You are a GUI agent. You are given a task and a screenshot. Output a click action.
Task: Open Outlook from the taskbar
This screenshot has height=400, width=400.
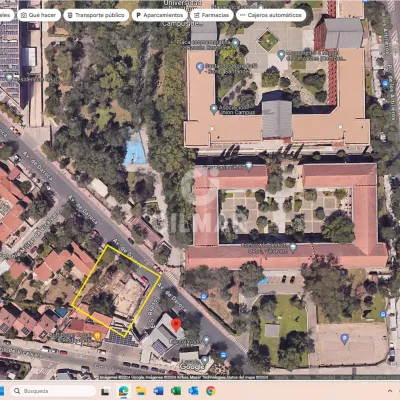(x=193, y=391)
